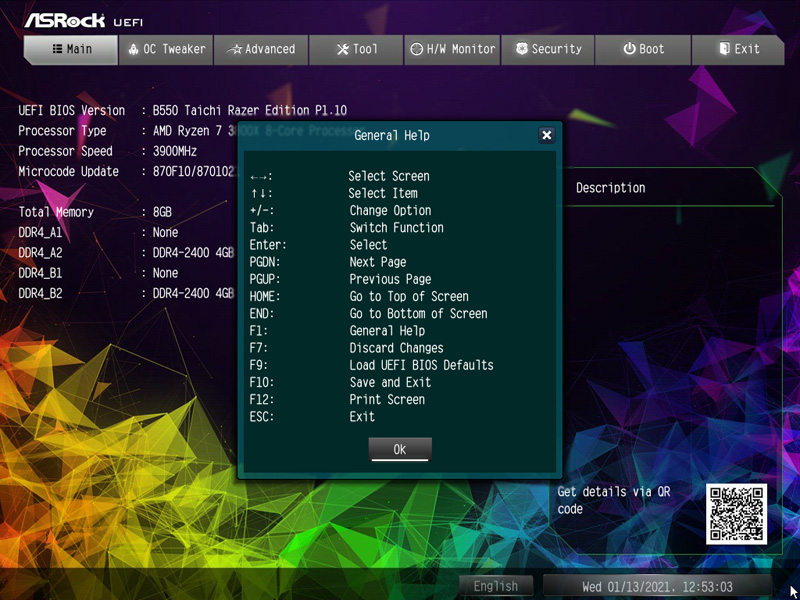This screenshot has width=800, height=600.
Task: Go to the Exit tab
Action: tap(738, 49)
